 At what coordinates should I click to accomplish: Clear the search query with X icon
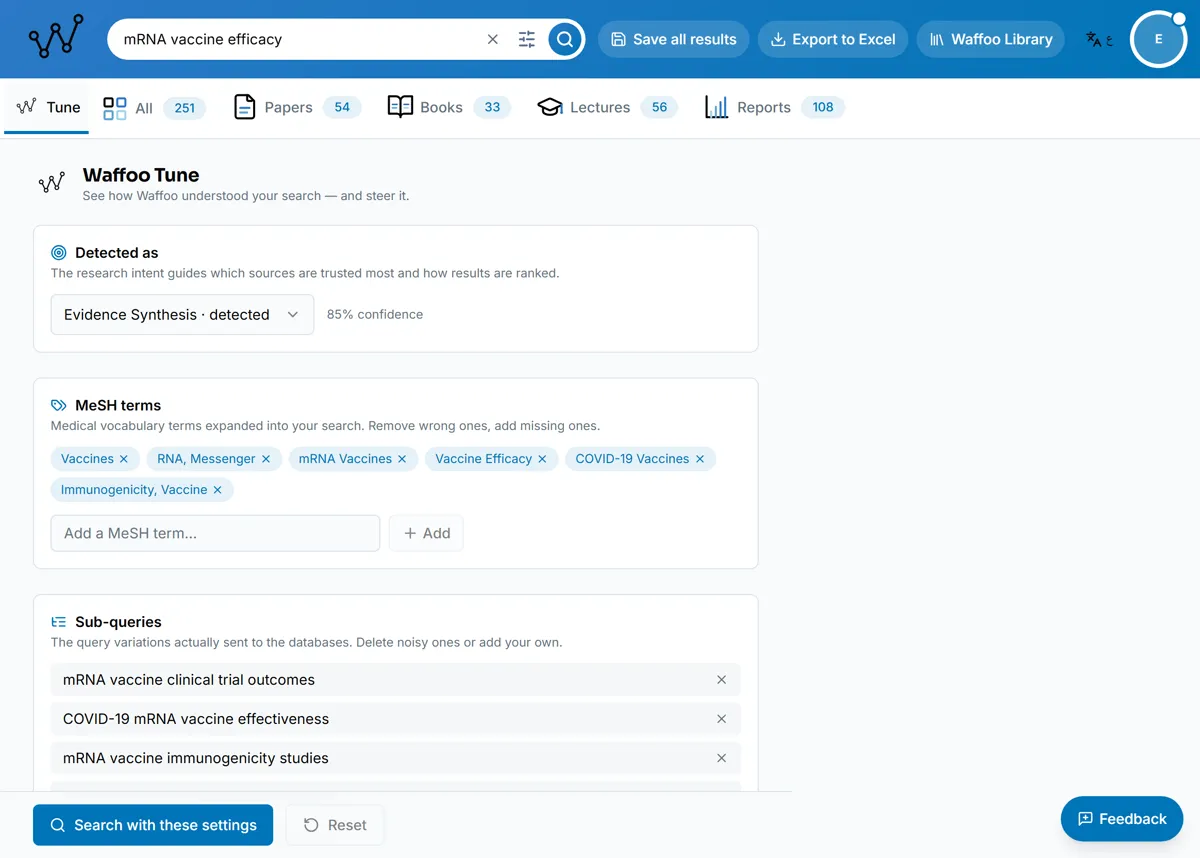(x=492, y=39)
